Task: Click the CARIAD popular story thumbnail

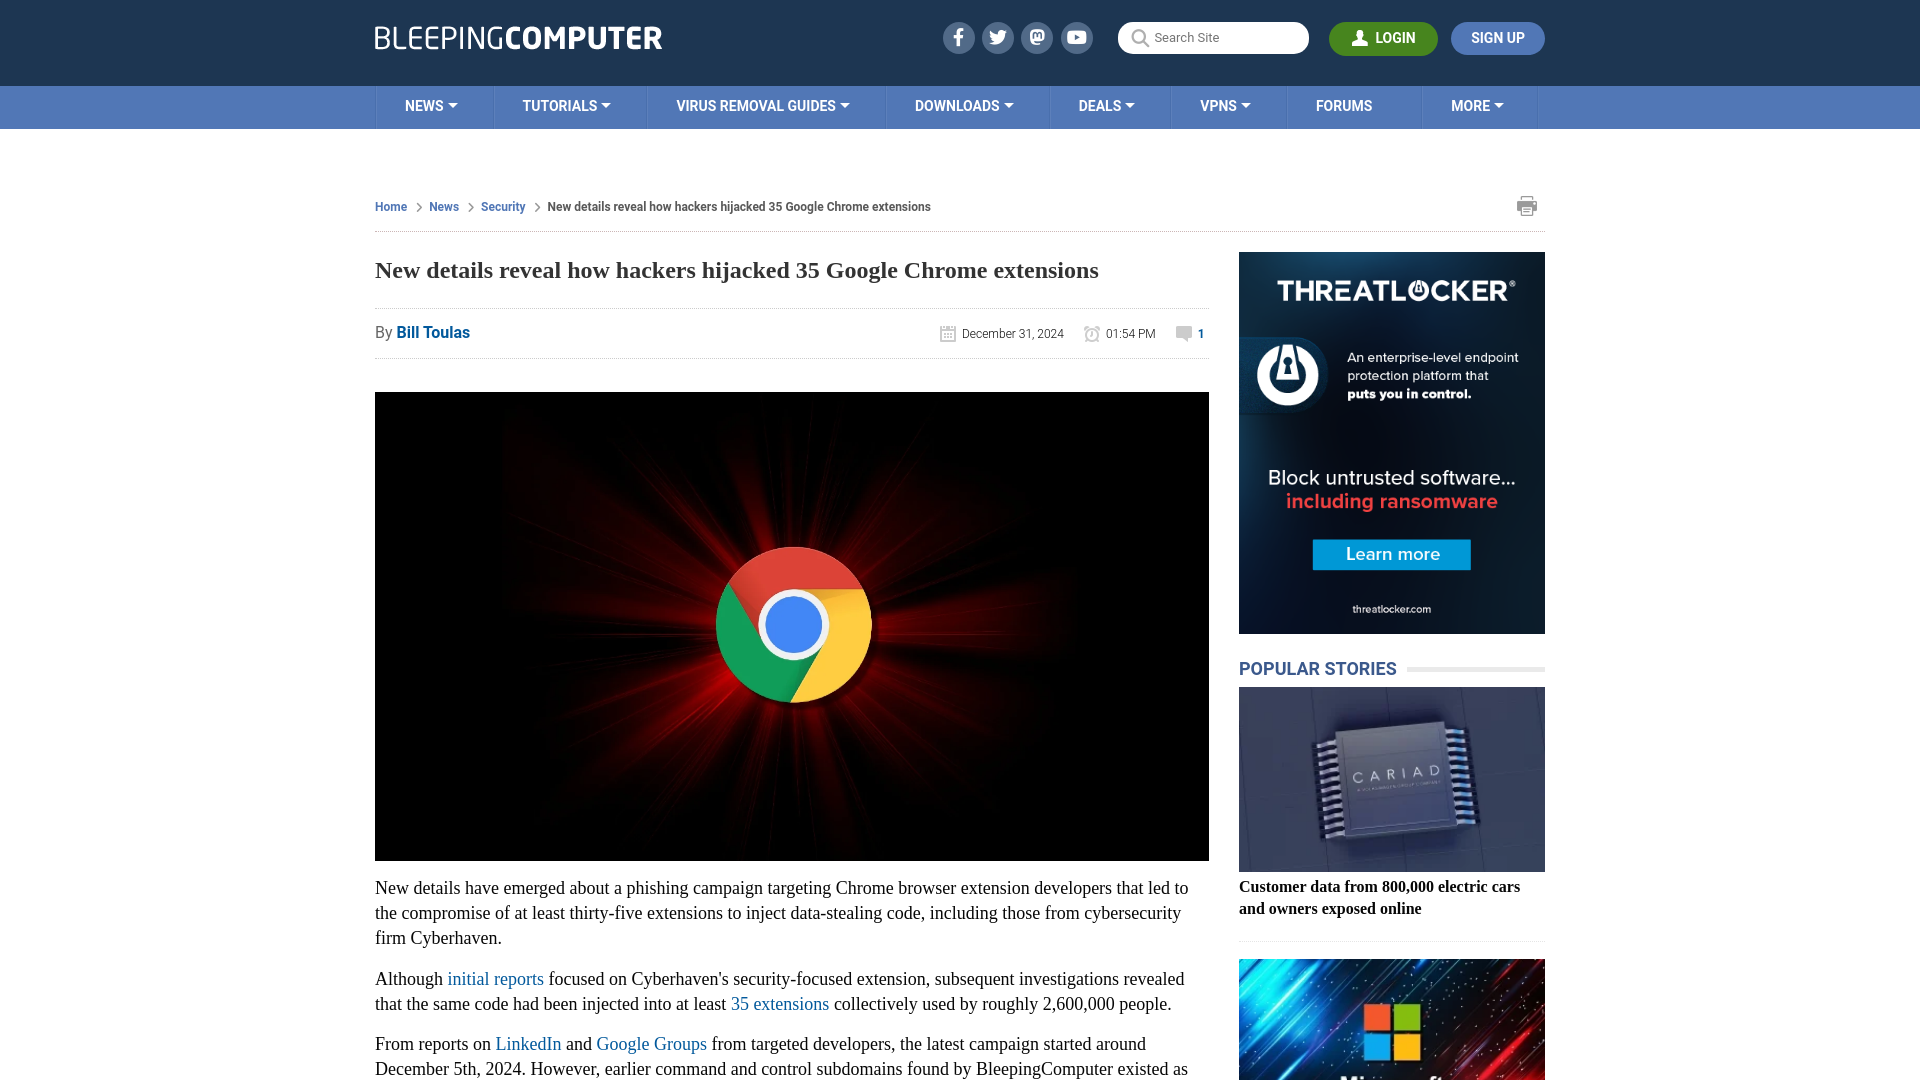Action: (x=1391, y=779)
